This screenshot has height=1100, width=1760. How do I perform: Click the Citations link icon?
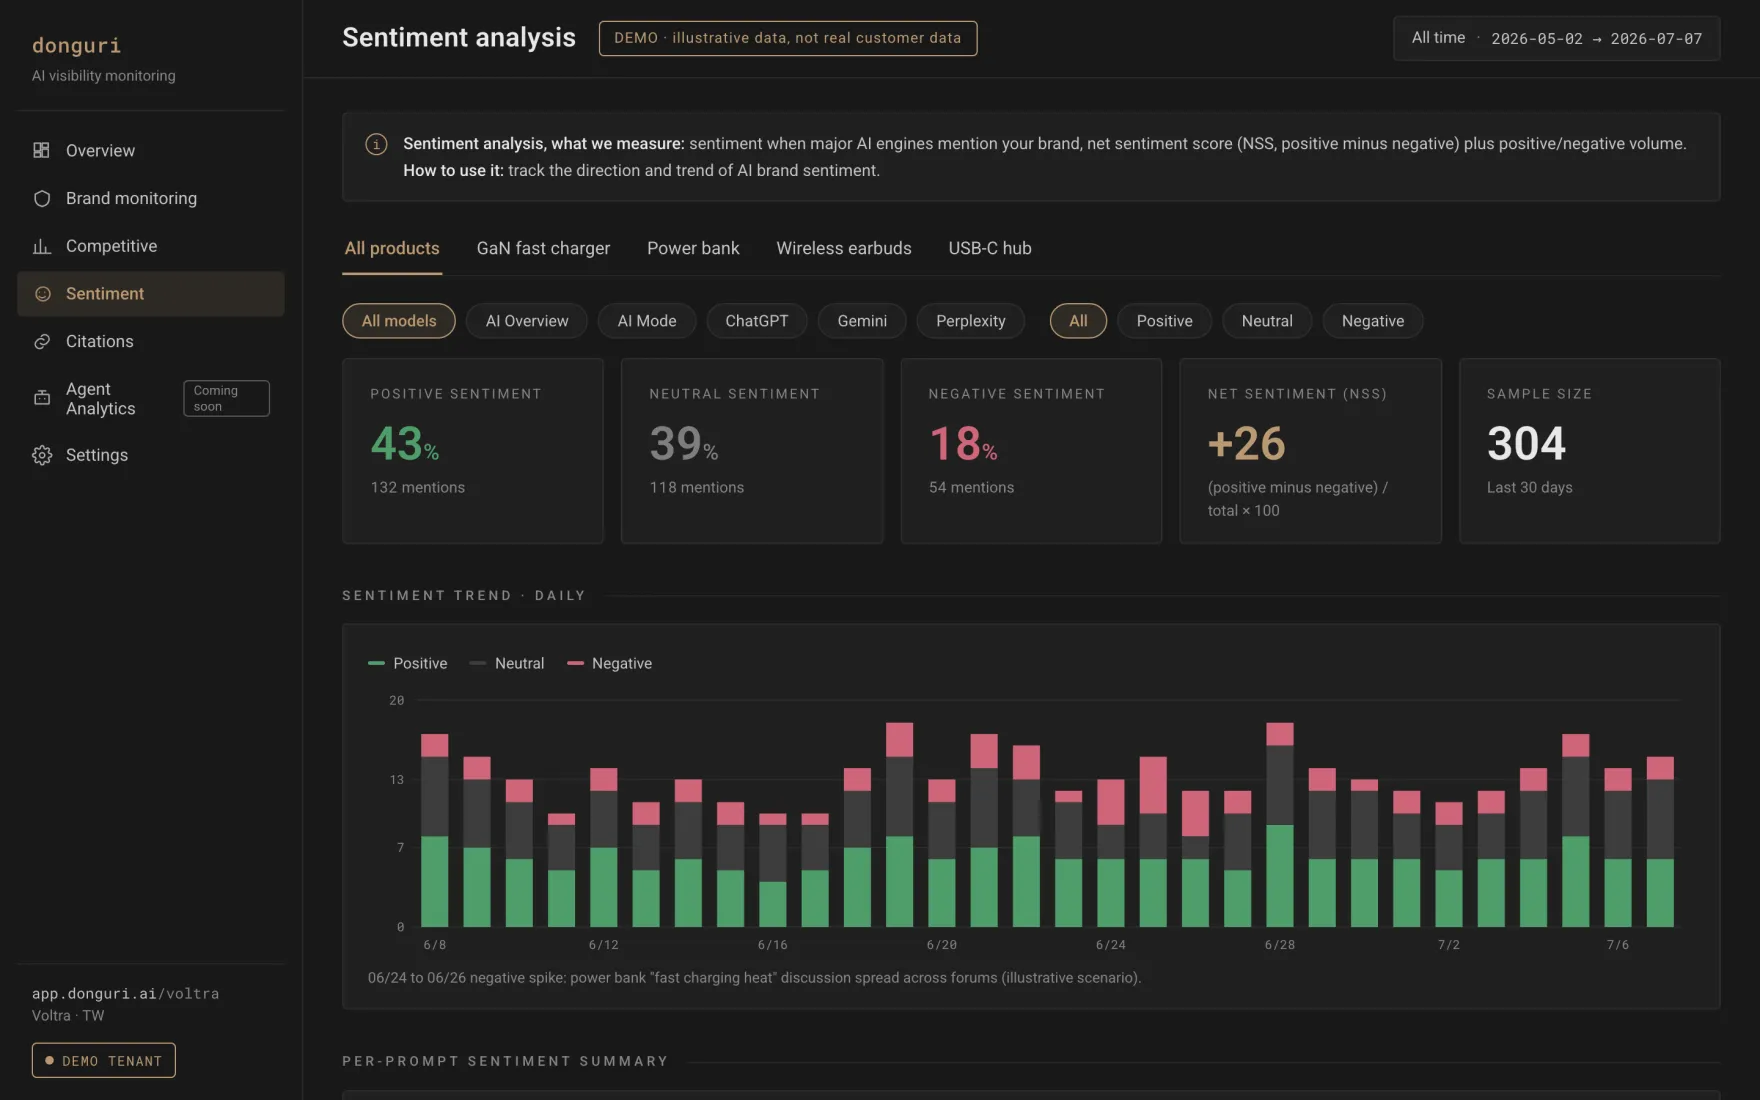click(x=41, y=342)
